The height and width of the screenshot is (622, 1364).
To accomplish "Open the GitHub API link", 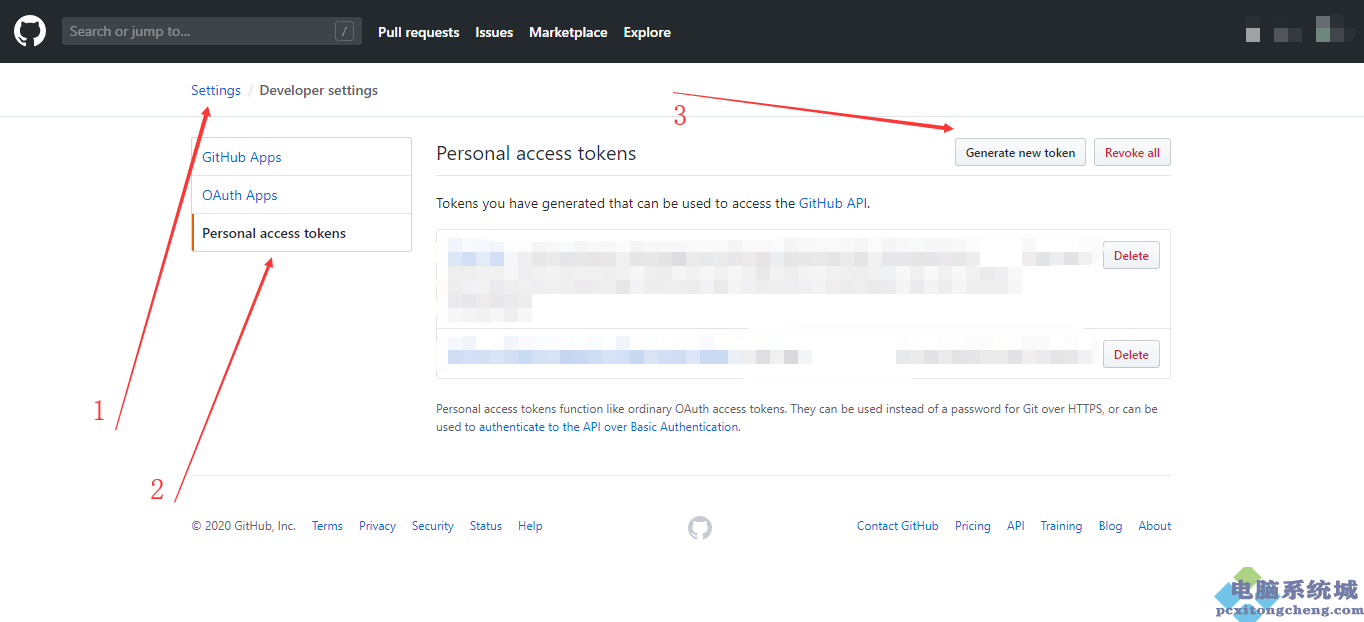I will point(833,203).
